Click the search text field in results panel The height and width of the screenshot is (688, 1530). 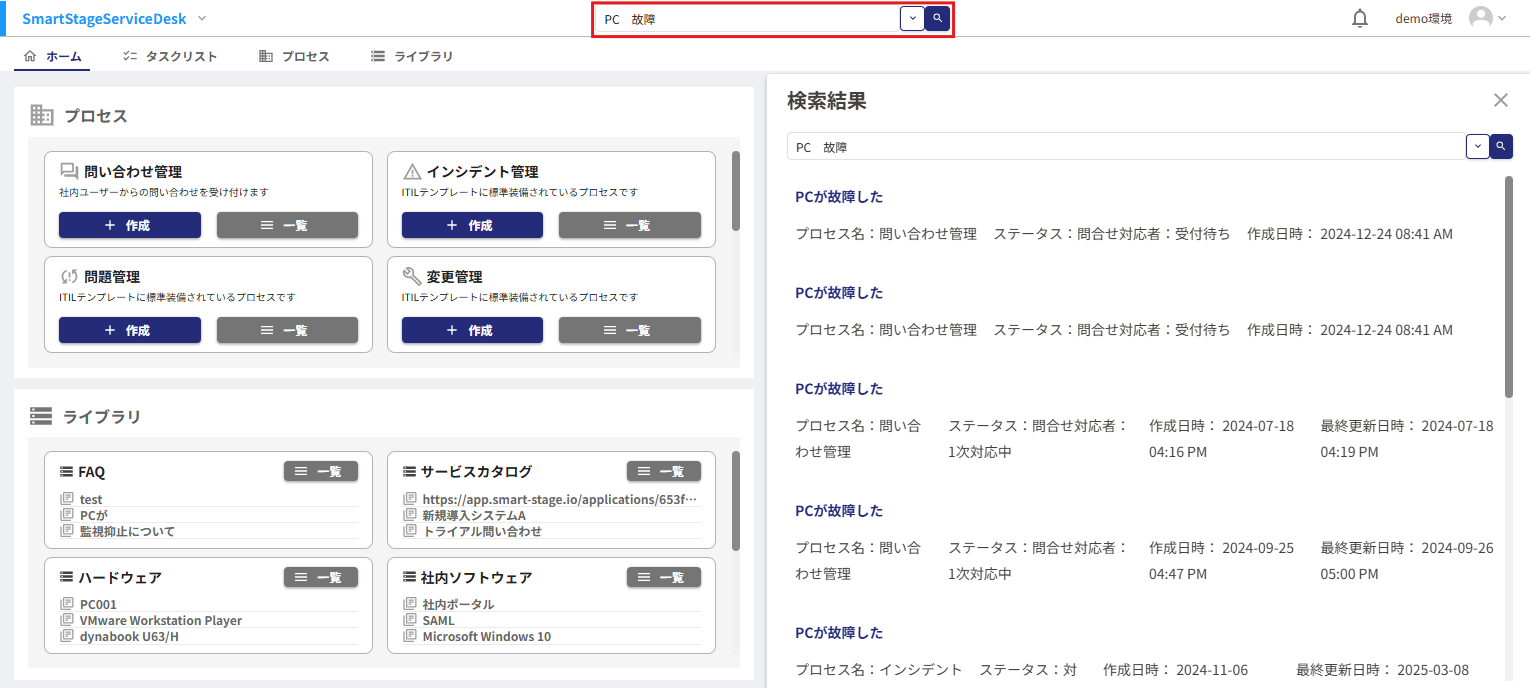tap(1125, 147)
